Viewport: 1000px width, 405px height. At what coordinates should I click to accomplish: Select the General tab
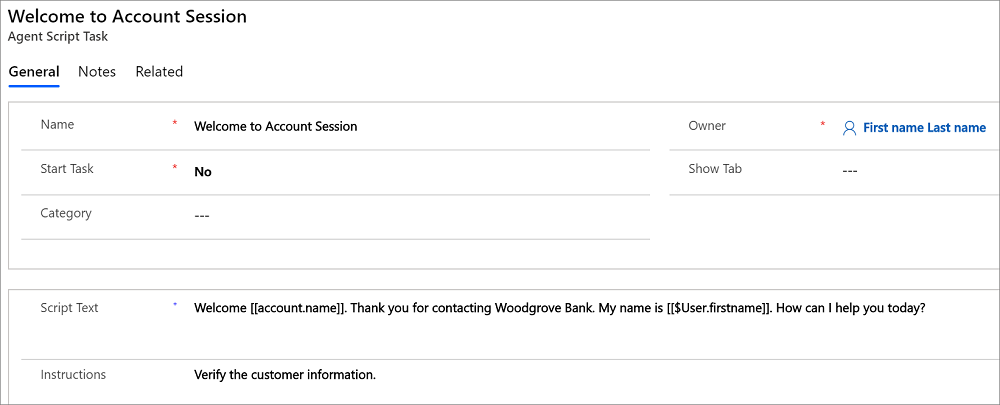(x=34, y=71)
